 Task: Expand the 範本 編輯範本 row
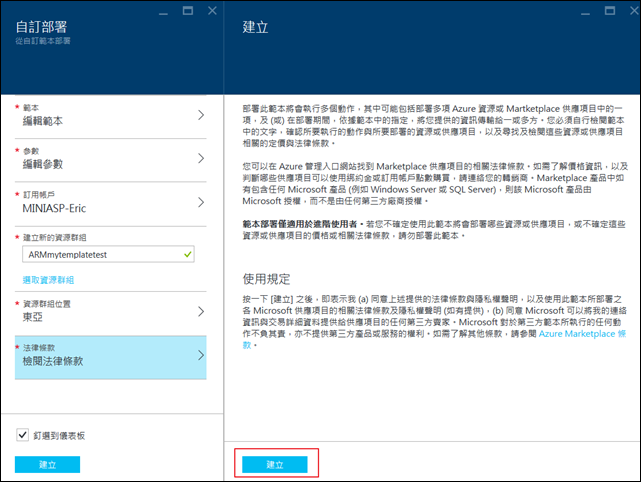tap(111, 114)
